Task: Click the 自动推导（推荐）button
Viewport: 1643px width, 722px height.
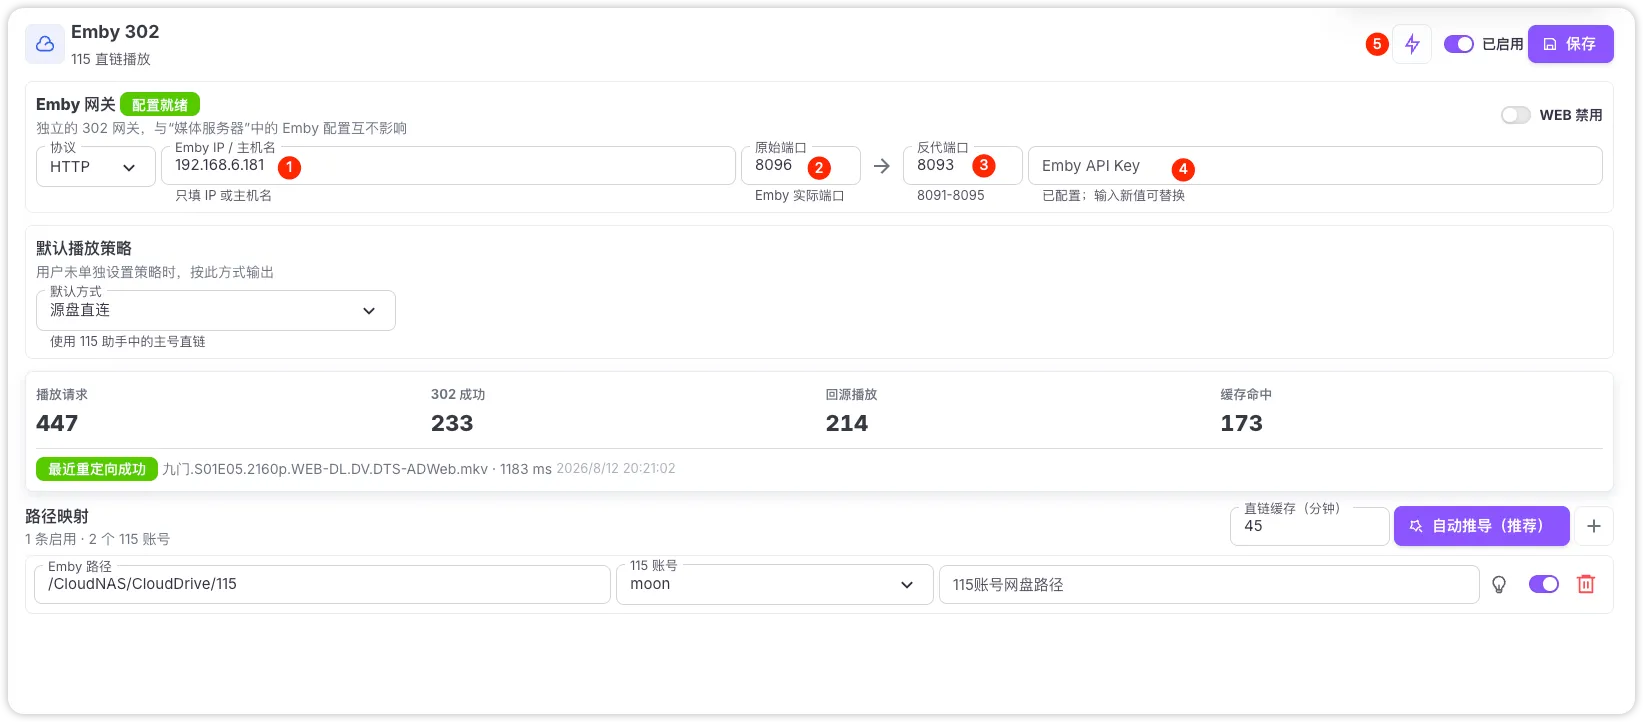Action: coord(1482,526)
